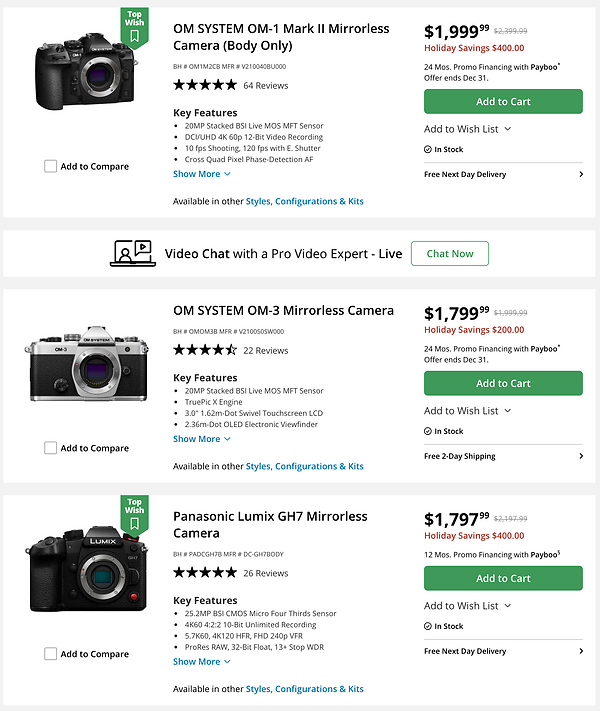This screenshot has width=600, height=711.
Task: Click the In Stock checkmark icon for OM-3
Action: pos(428,431)
